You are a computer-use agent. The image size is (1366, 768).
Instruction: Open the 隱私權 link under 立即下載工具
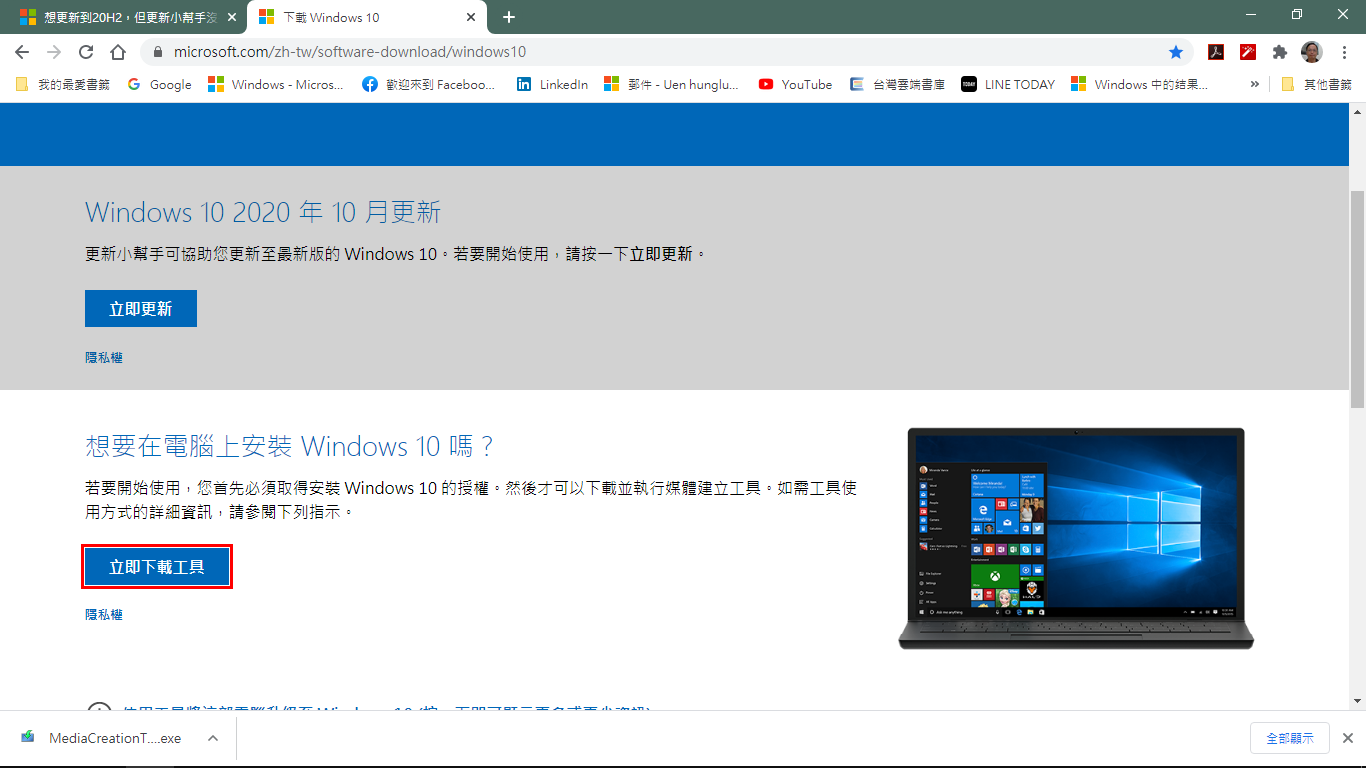coord(104,615)
